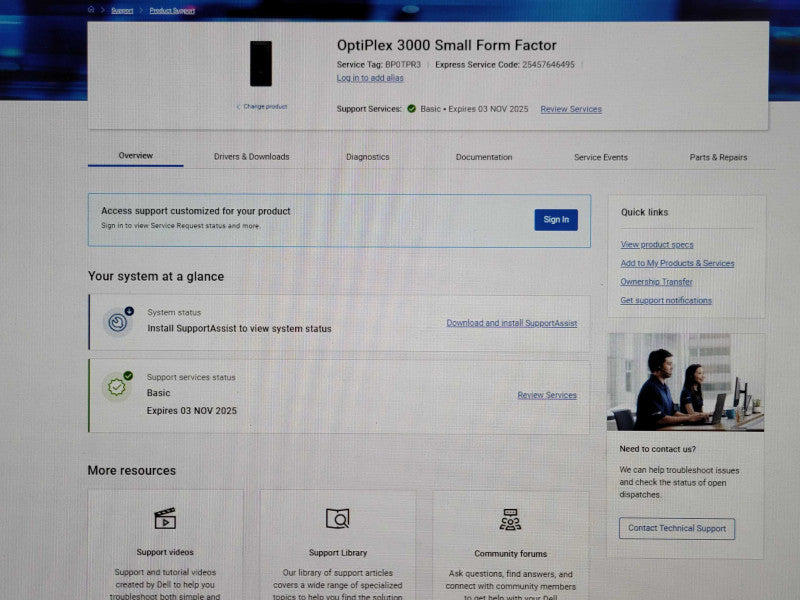Go to the Documentation tab
Screen dimensions: 800x600
pyautogui.click(x=484, y=157)
